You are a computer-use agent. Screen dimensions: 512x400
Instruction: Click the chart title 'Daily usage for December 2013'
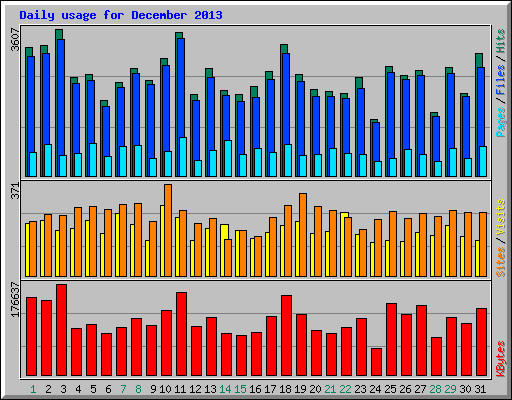click(121, 15)
